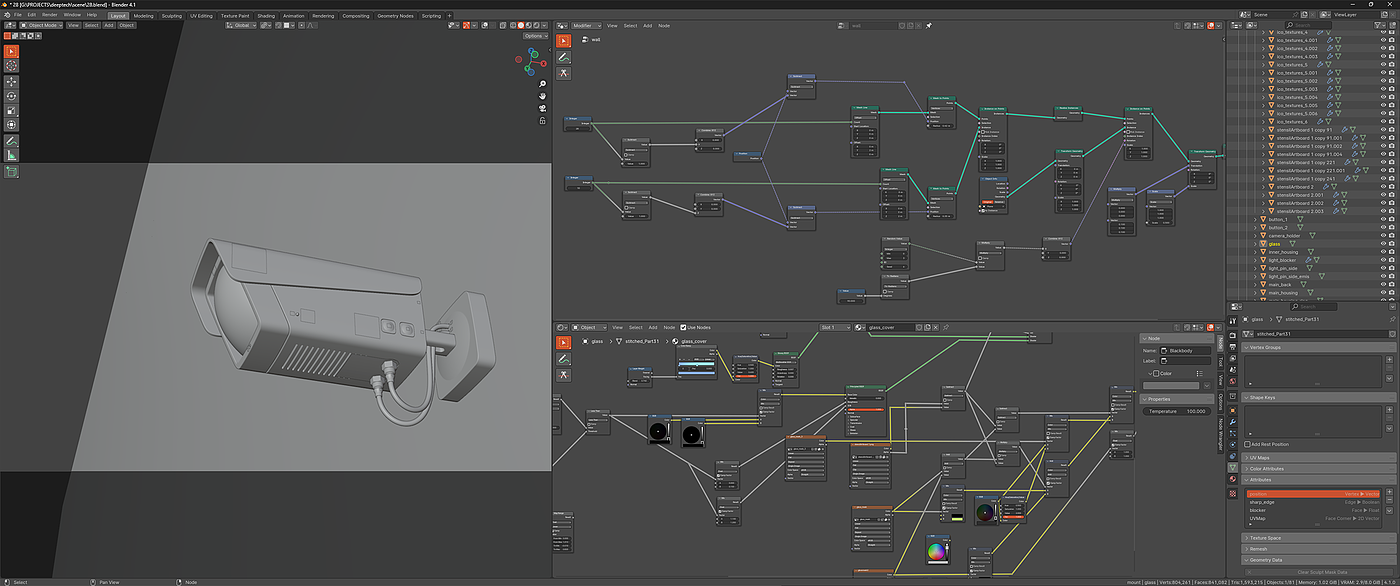This screenshot has height=586, width=1400.
Task: Pick the Measure tool
Action: tap(12, 155)
